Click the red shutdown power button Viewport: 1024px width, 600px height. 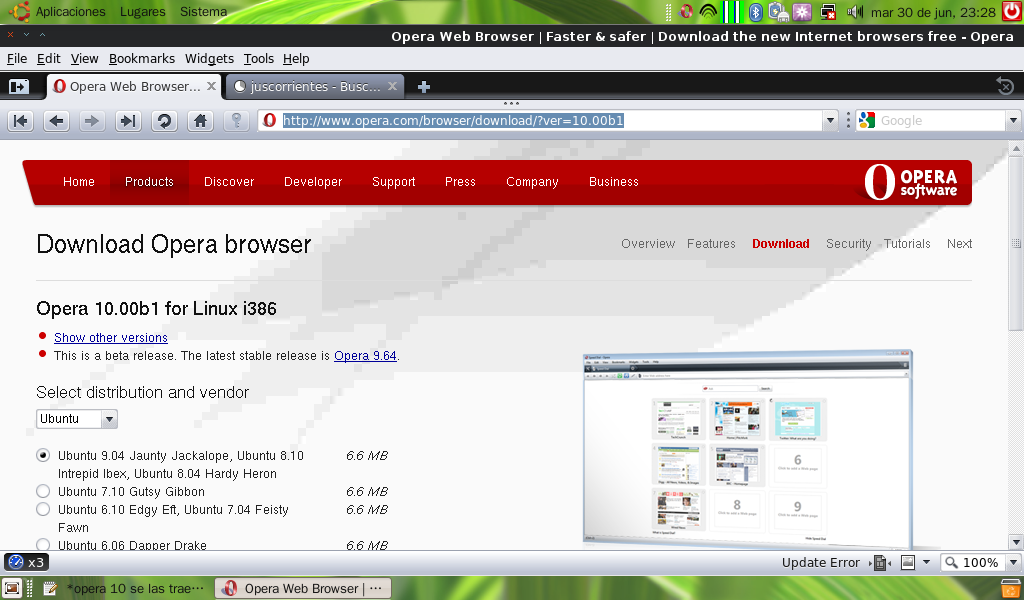click(x=1012, y=11)
